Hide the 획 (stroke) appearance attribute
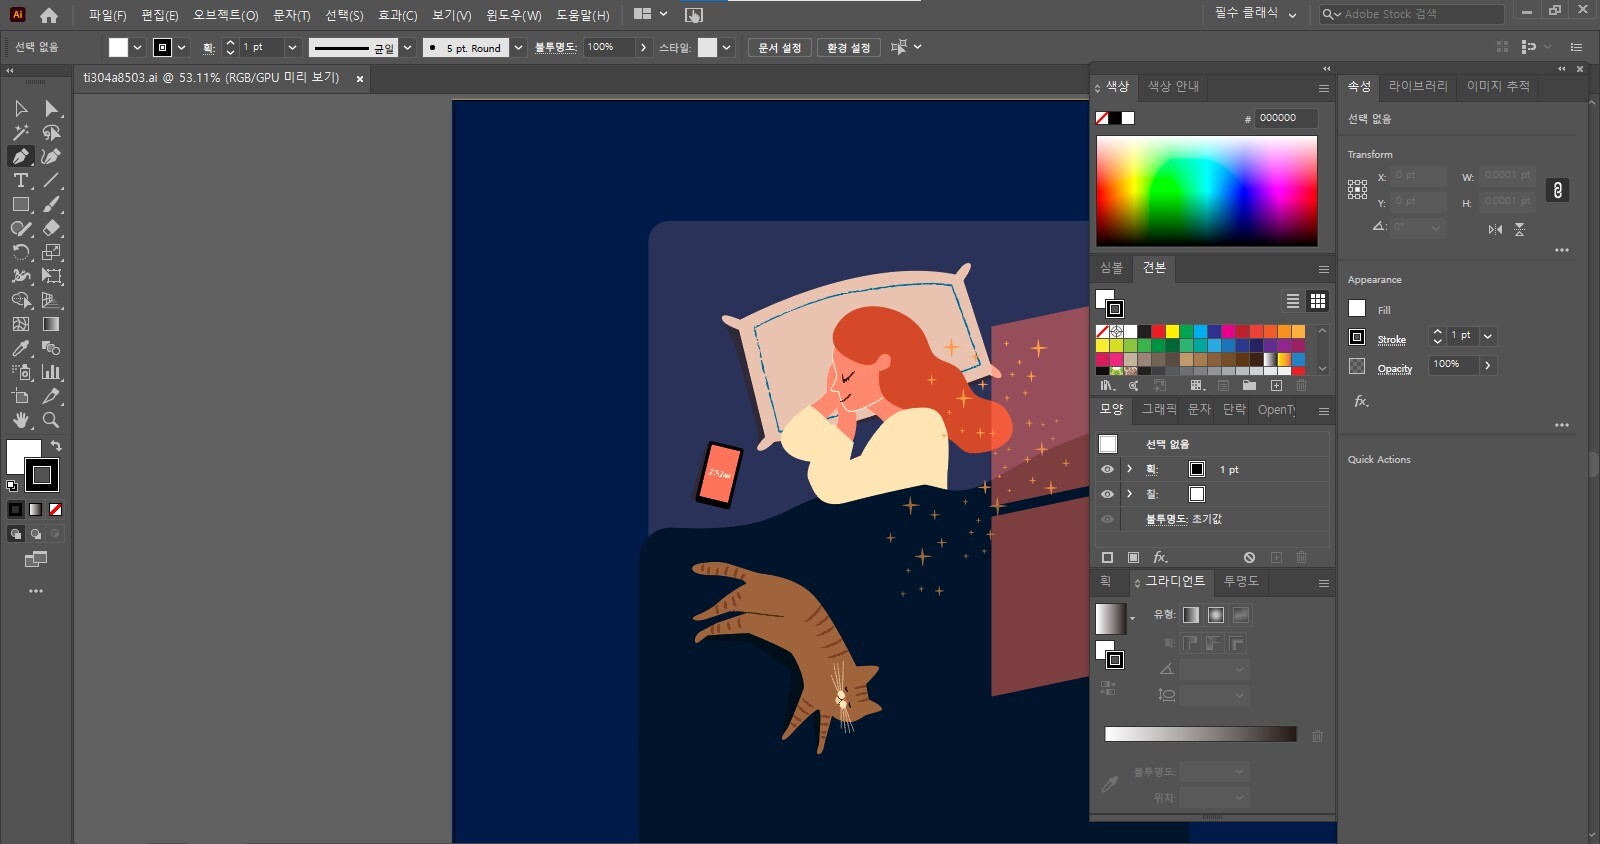This screenshot has width=1600, height=844. 1107,469
